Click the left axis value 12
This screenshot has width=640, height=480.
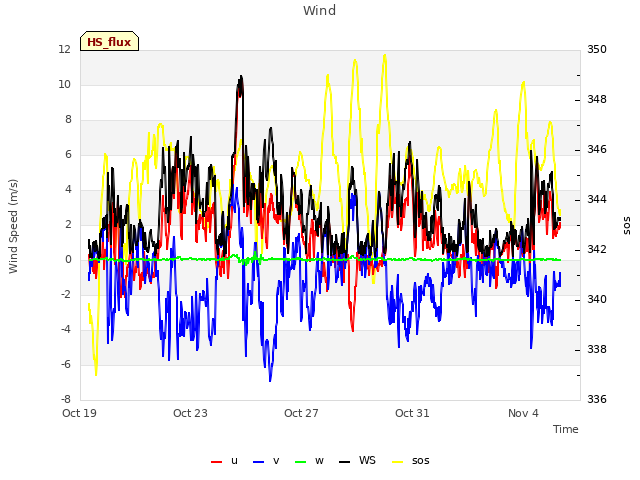point(64,49)
